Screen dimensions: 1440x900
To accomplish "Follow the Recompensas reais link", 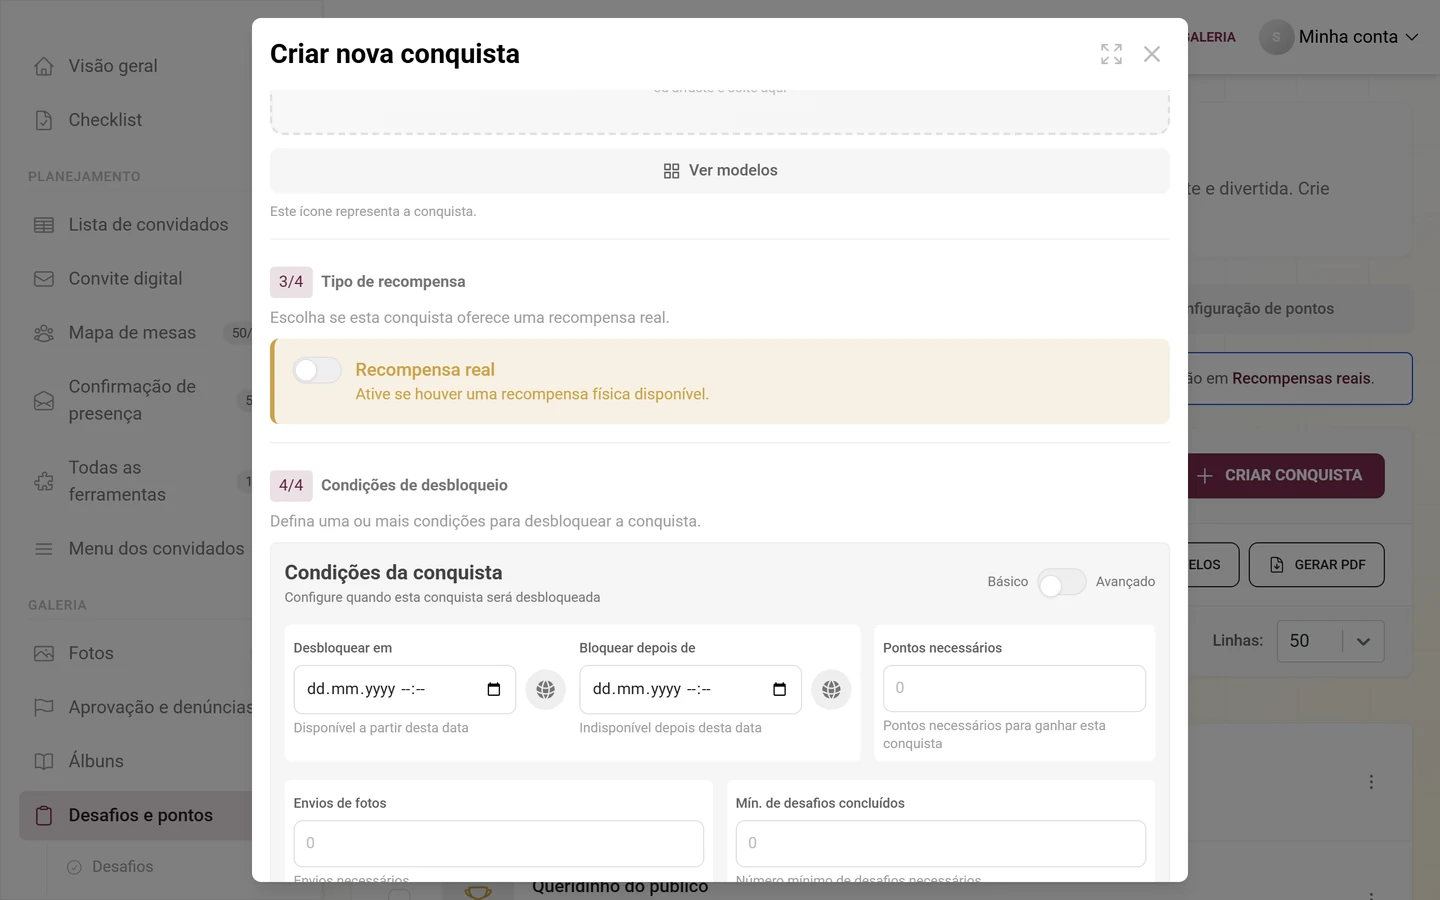I will [x=1301, y=379].
